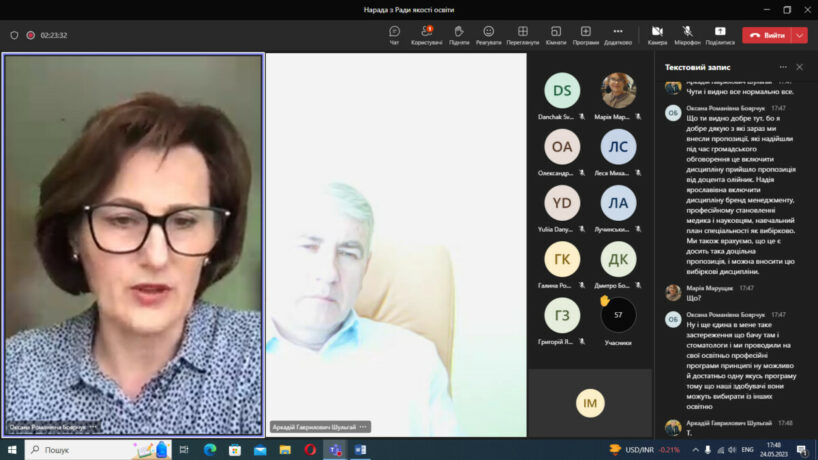Open Програми apps icon
This screenshot has height=460, width=818.
pyautogui.click(x=586, y=34)
